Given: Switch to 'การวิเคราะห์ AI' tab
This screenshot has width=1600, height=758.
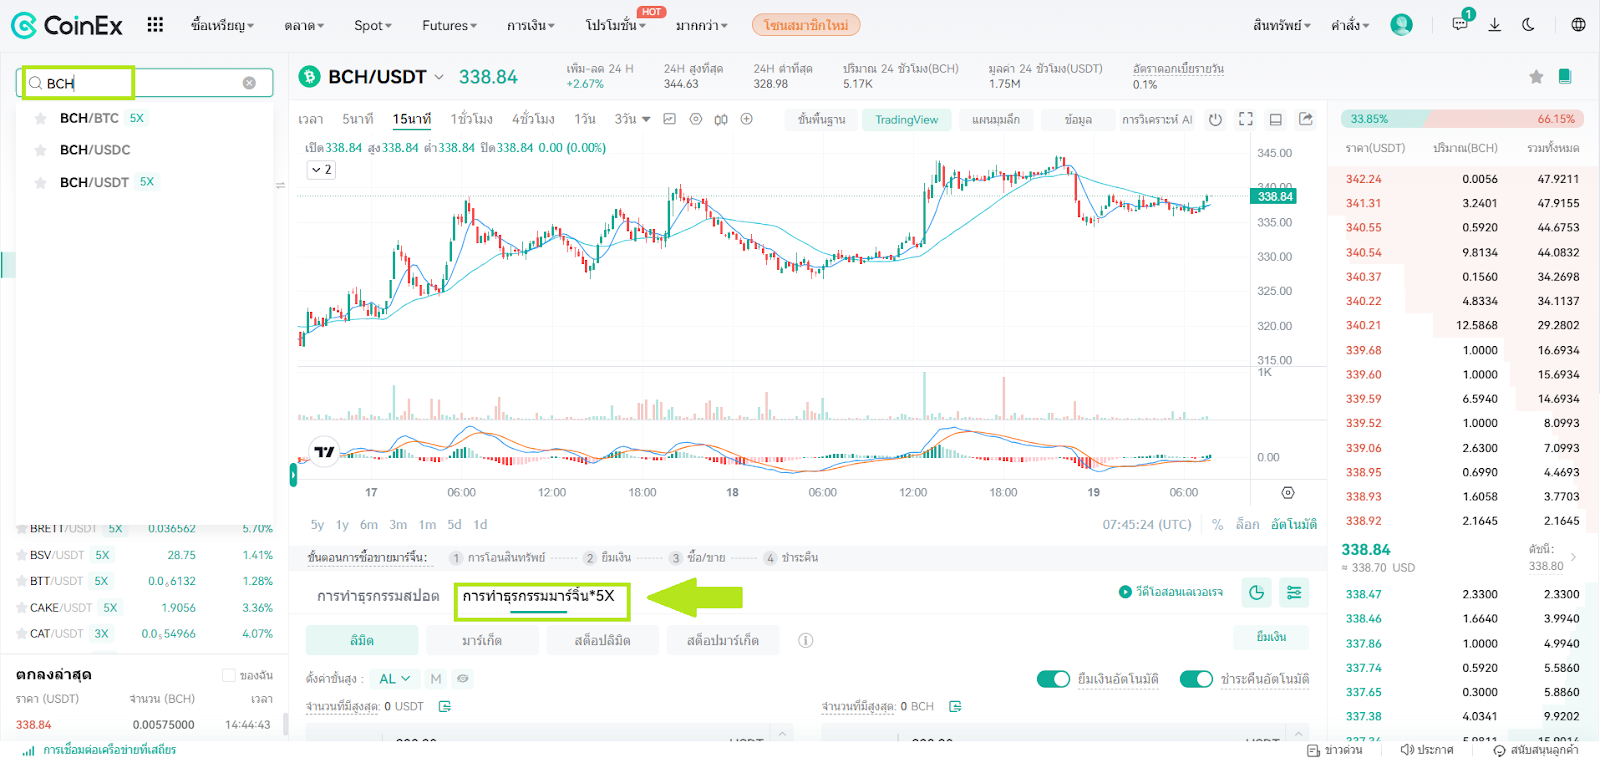Looking at the screenshot, I should coord(1157,120).
